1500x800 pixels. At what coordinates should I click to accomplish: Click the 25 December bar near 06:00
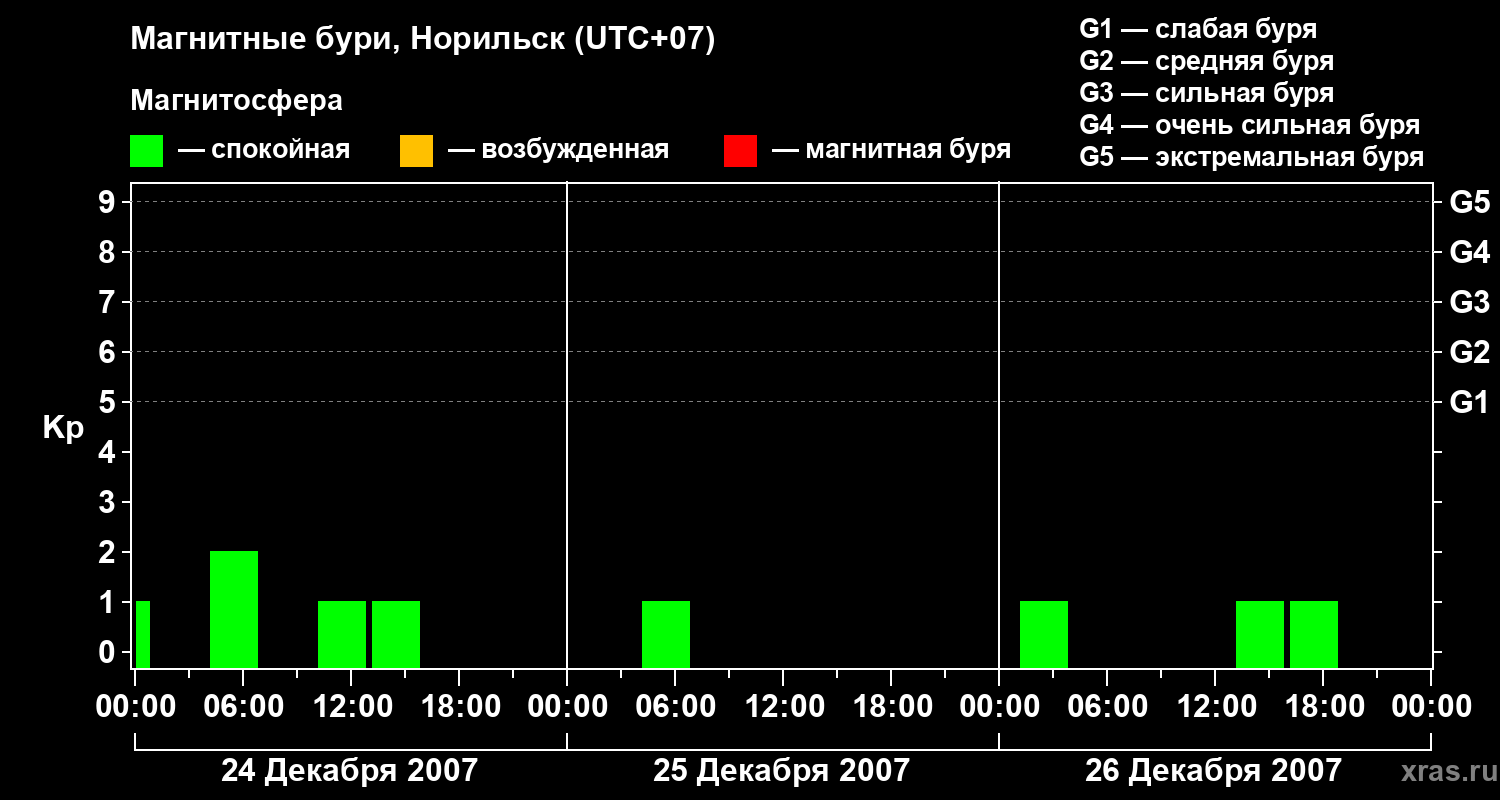[666, 634]
